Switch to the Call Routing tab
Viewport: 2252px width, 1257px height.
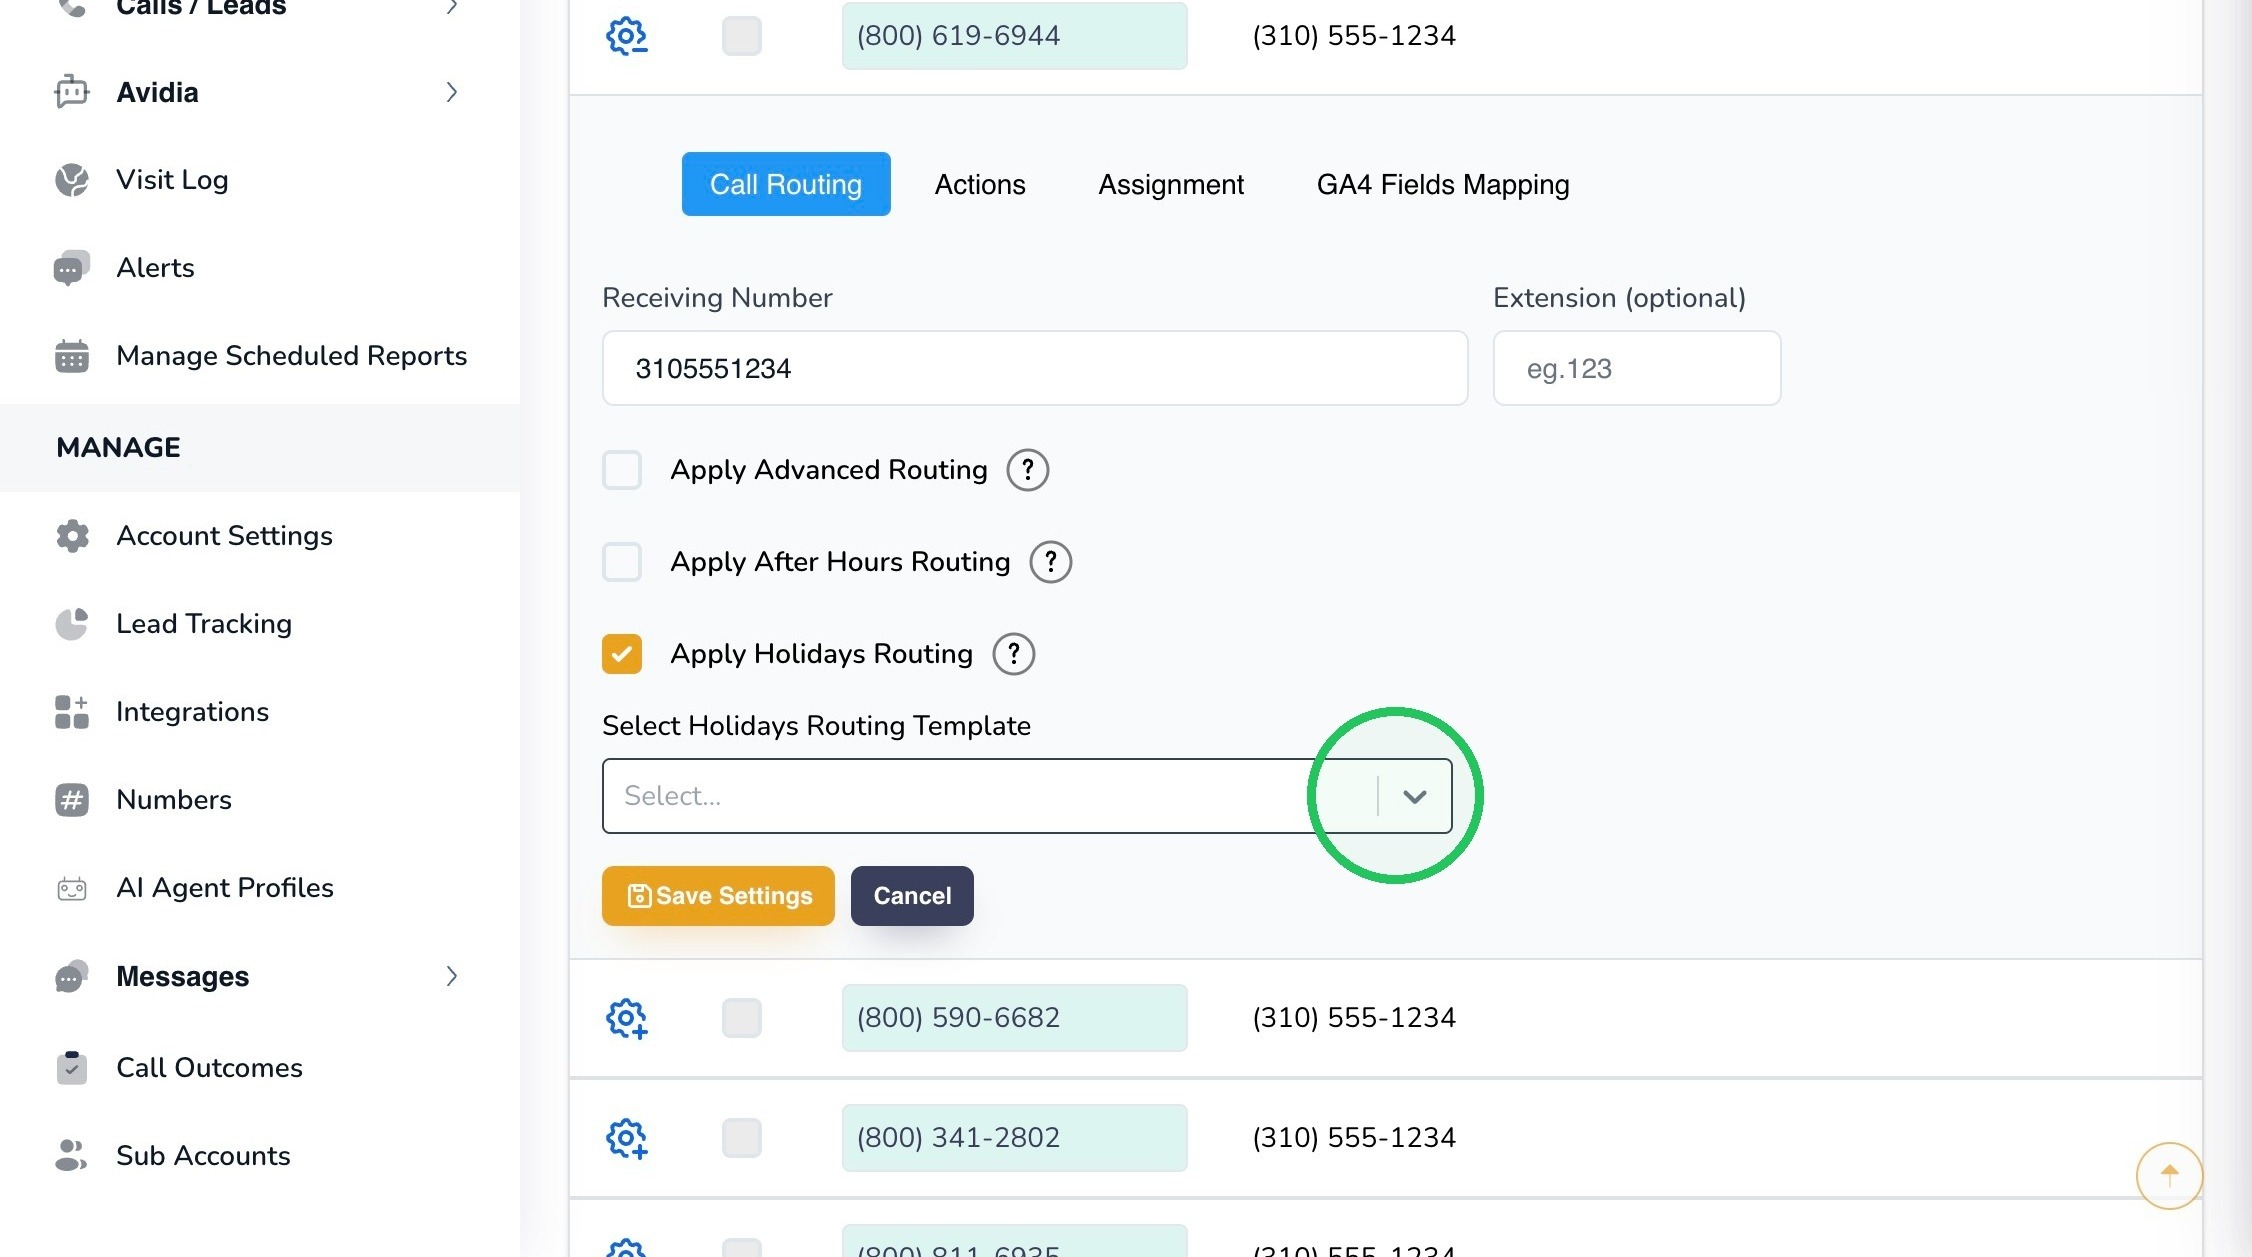point(786,184)
